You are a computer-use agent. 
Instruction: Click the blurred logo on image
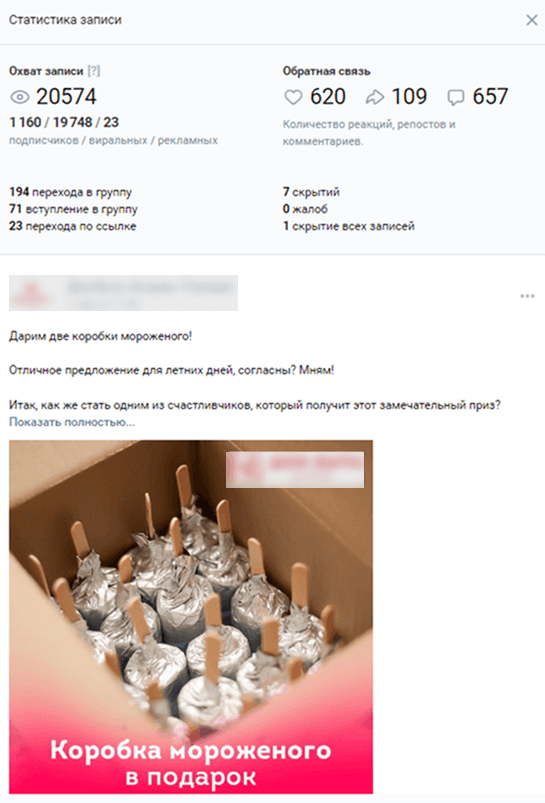pos(295,470)
